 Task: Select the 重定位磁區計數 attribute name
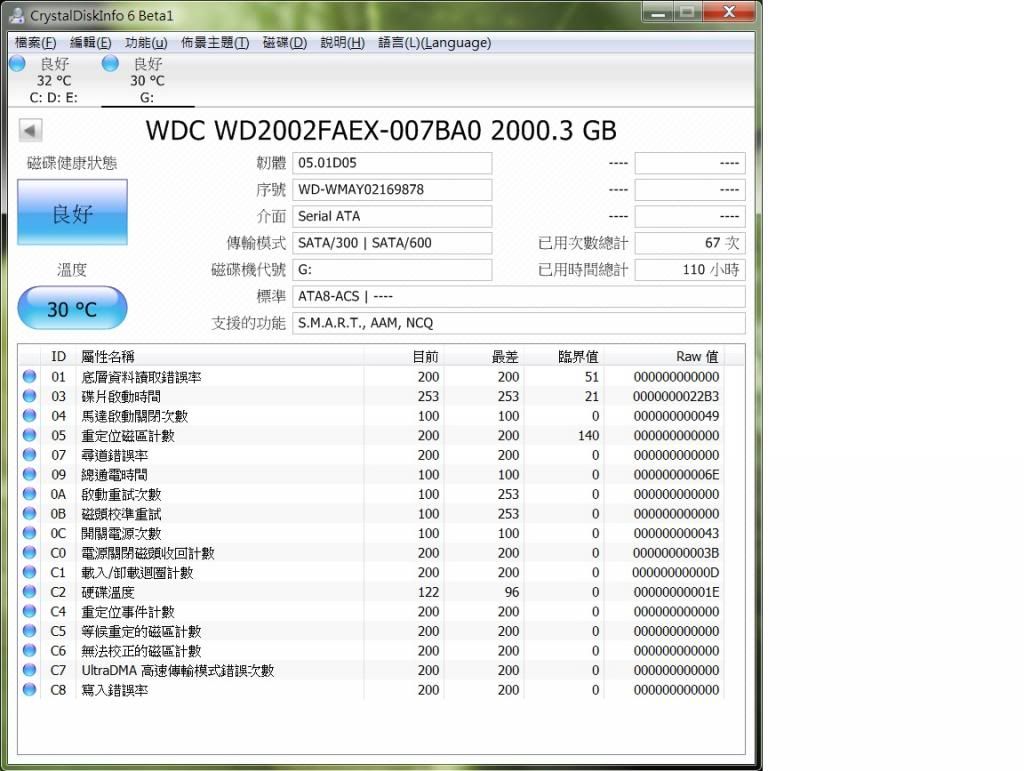(x=128, y=436)
